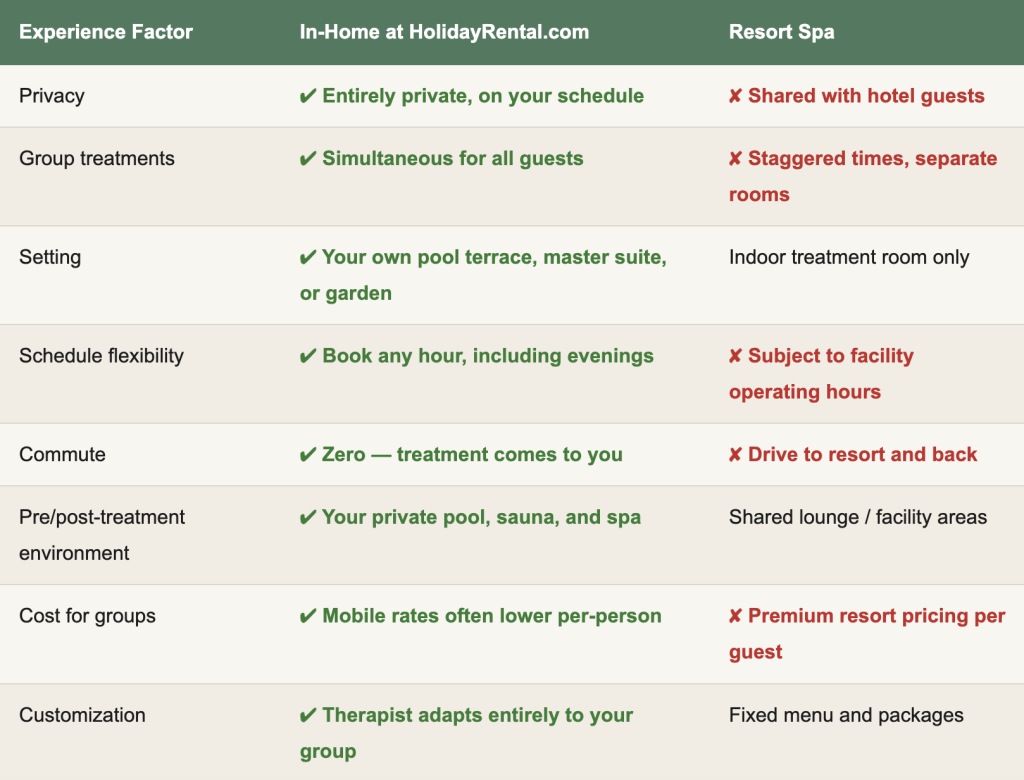Click the red X beside "Drive to resort and back"

pos(736,455)
